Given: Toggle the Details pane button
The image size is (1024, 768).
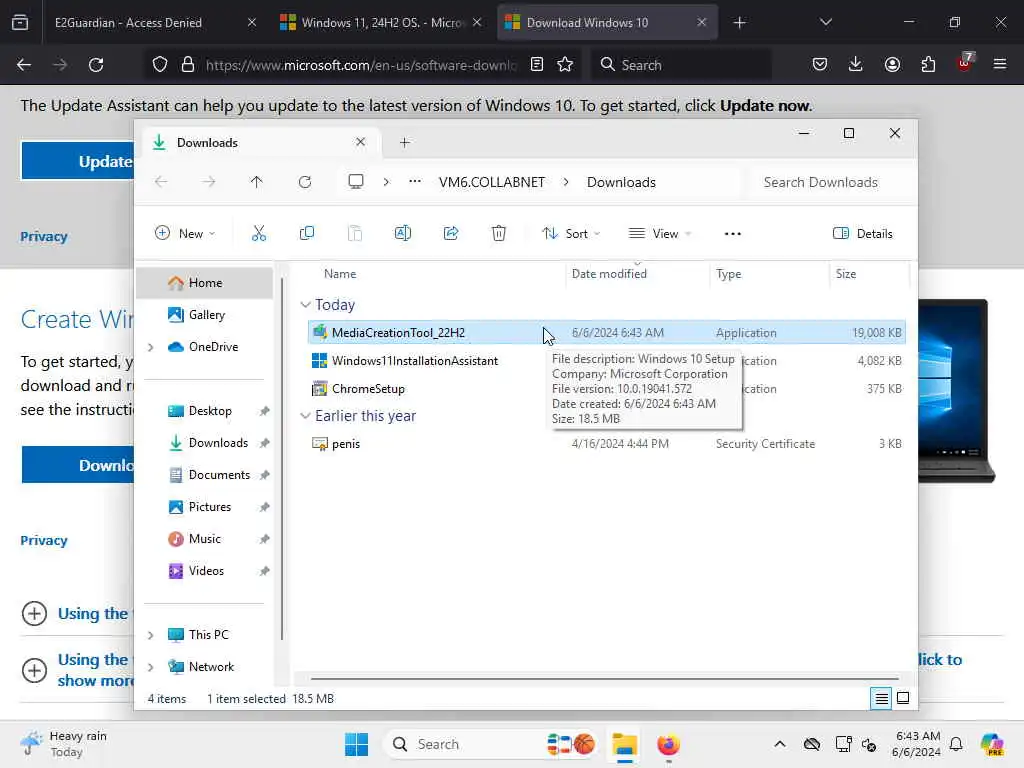Looking at the screenshot, I should [863, 234].
